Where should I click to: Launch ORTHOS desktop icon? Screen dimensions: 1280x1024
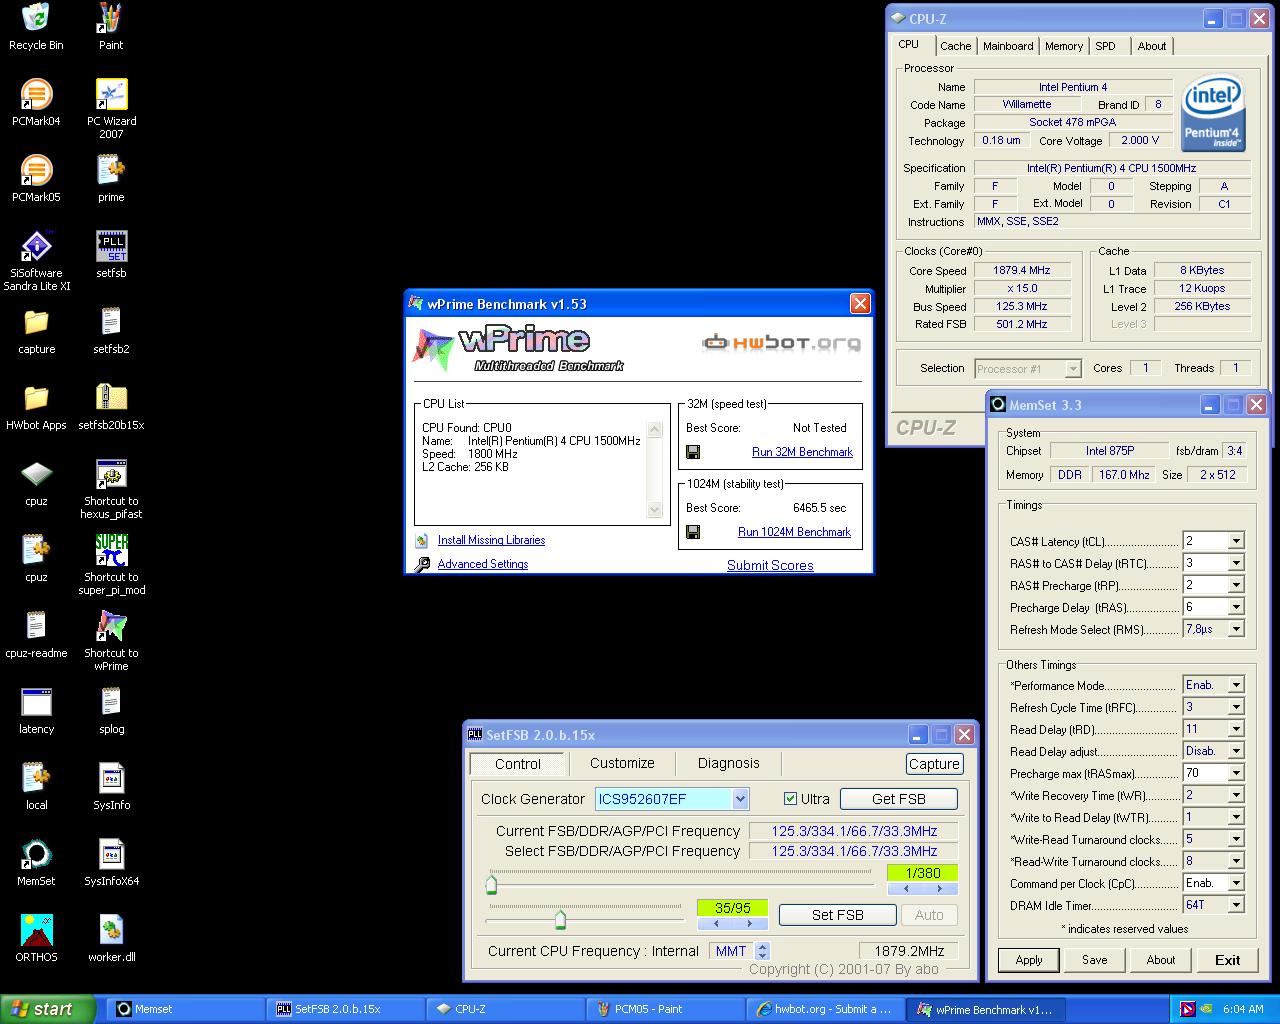pyautogui.click(x=36, y=939)
